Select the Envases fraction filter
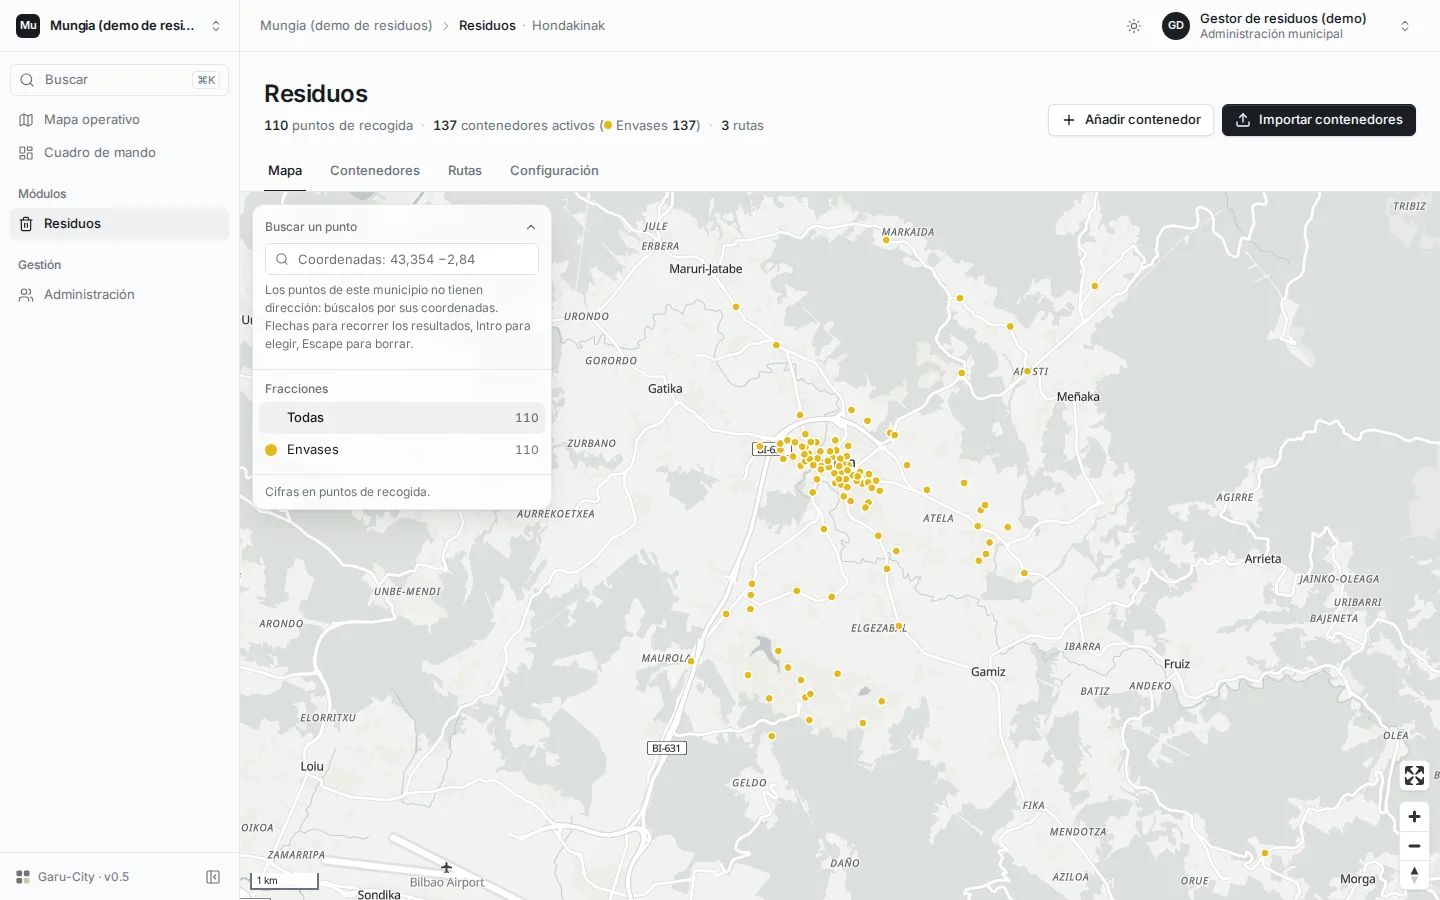This screenshot has height=900, width=1440. 402,450
